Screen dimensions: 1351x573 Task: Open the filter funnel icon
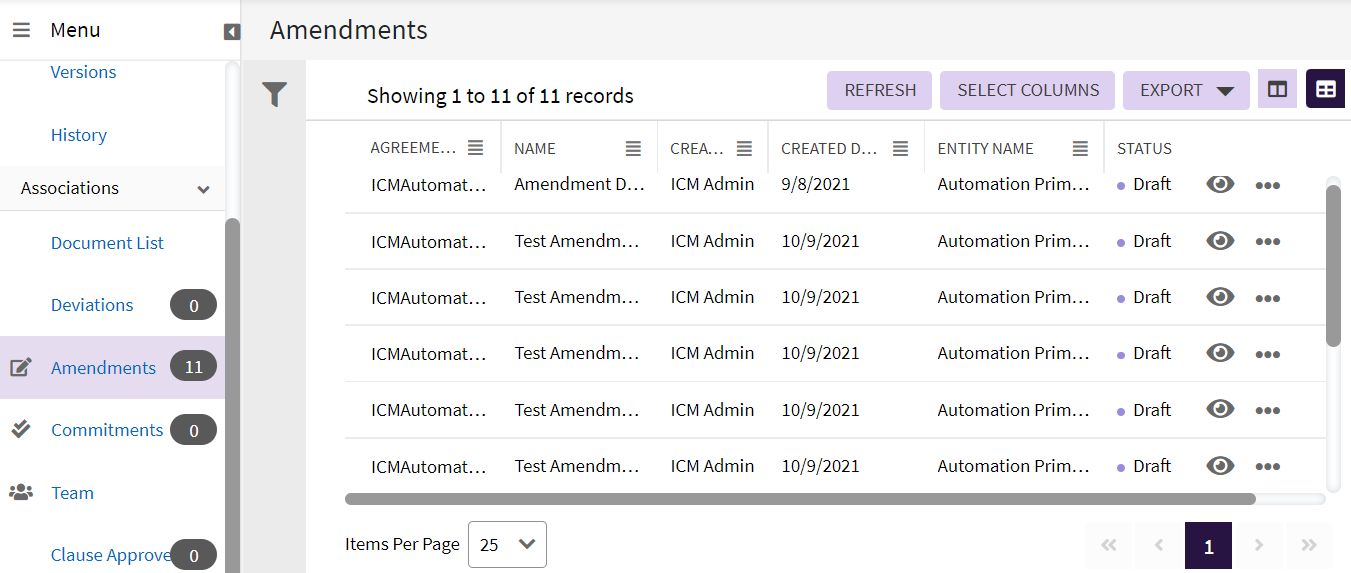pos(275,95)
